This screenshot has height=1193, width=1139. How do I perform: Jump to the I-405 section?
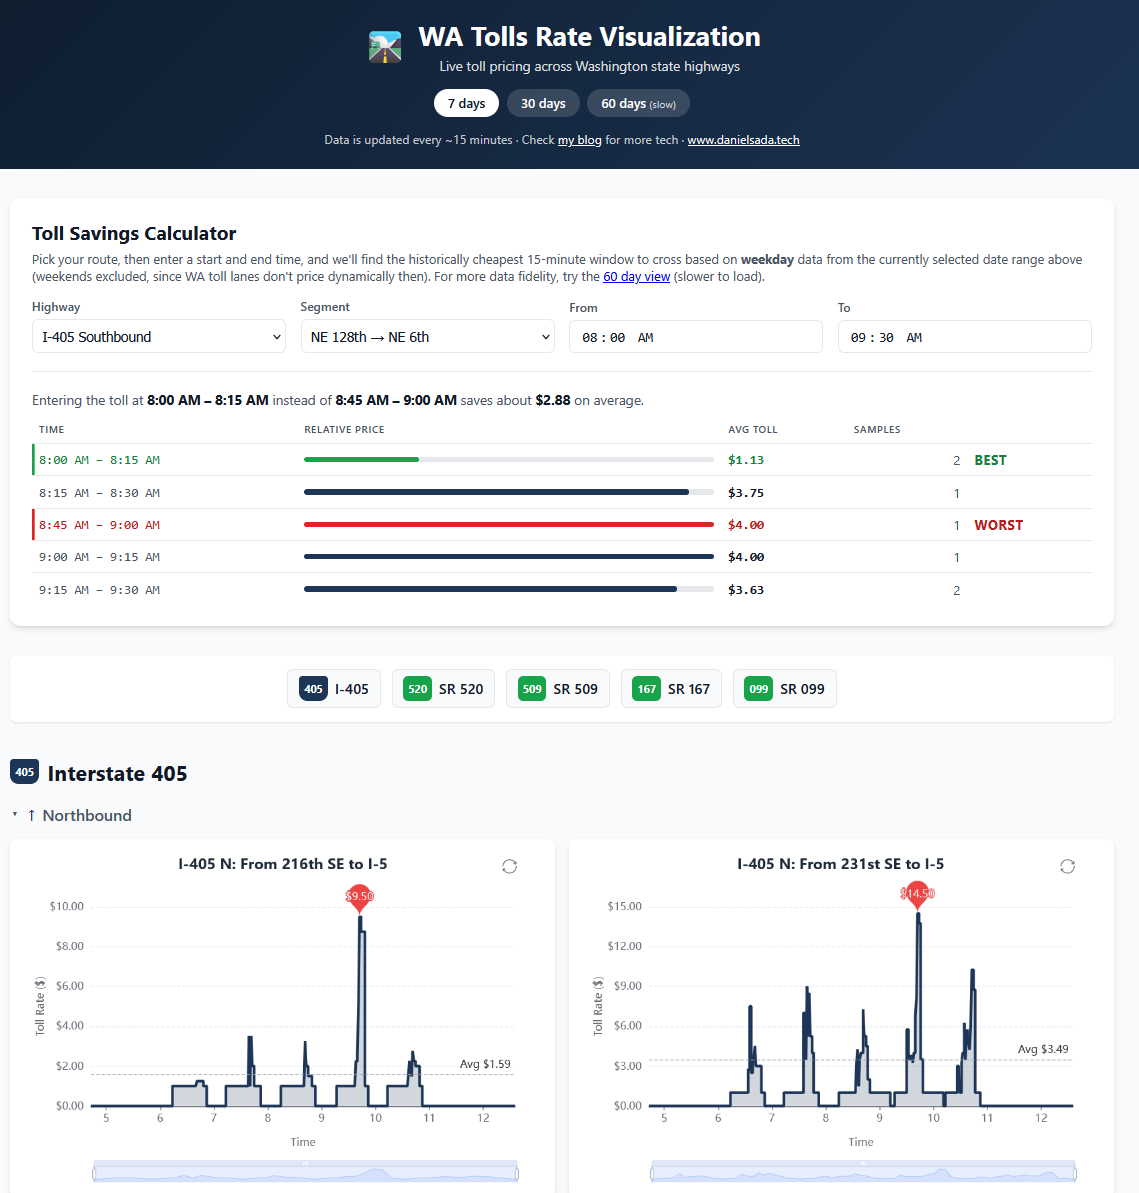334,689
